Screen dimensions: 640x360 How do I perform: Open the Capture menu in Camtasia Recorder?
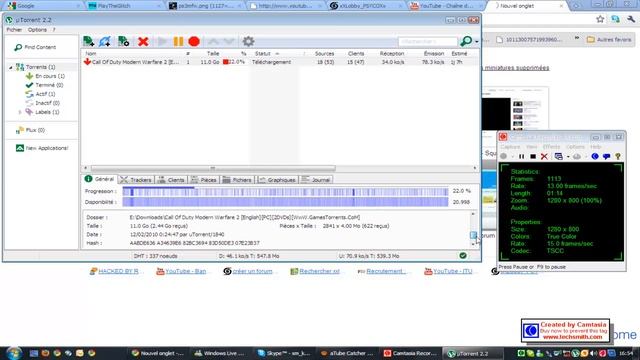pyautogui.click(x=510, y=147)
